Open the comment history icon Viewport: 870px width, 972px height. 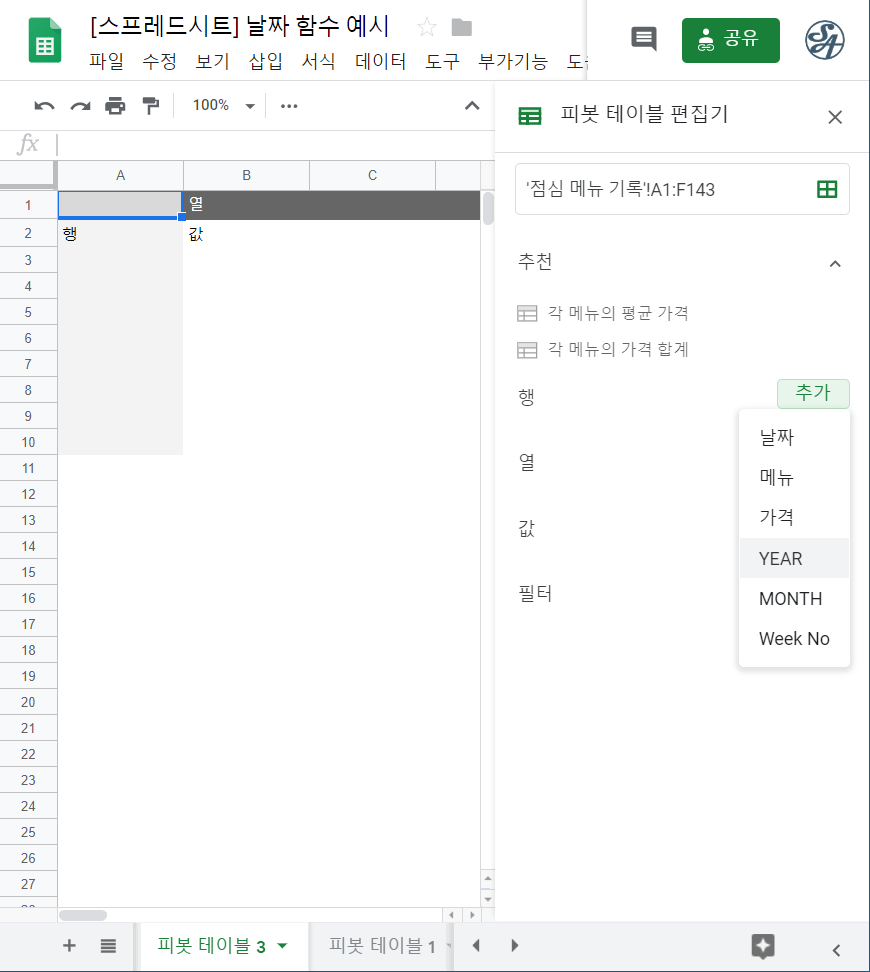[x=644, y=40]
